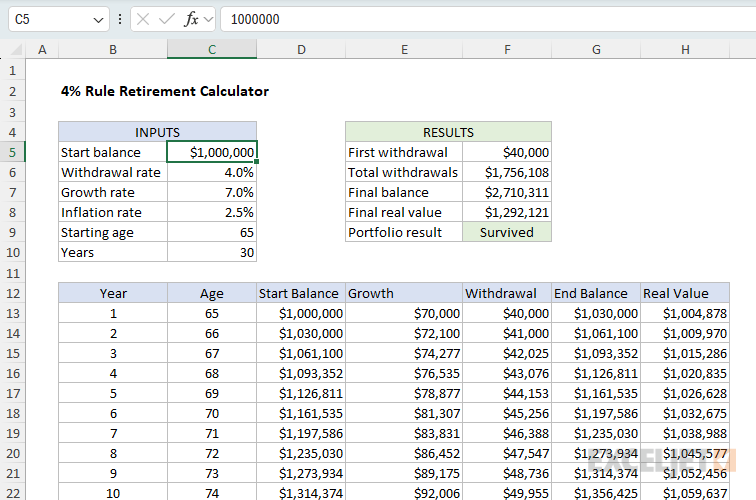Image resolution: width=756 pixels, height=500 pixels.
Task: Select real value $1,004,878 in year 1
Action: 685,313
